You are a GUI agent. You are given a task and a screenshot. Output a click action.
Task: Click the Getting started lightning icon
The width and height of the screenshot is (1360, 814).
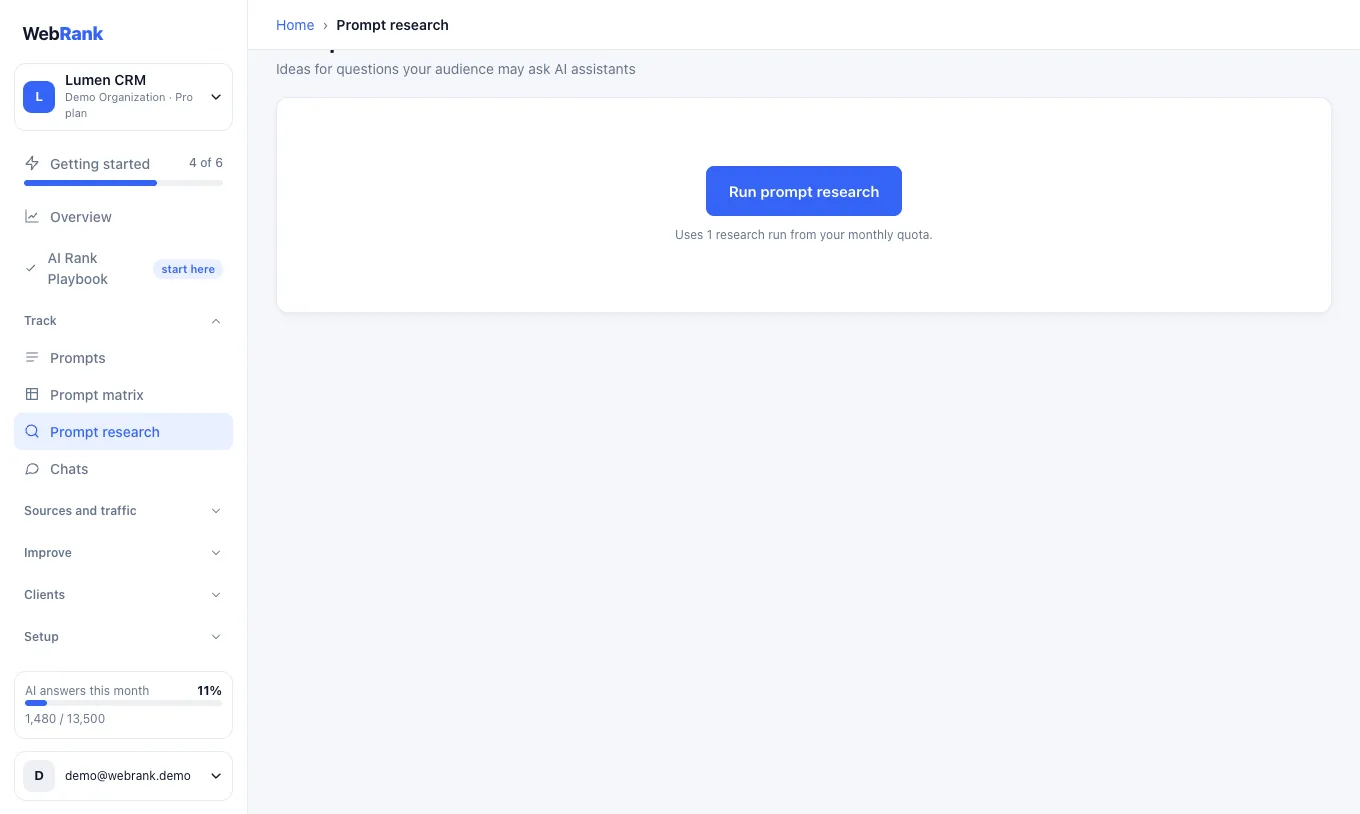click(32, 163)
